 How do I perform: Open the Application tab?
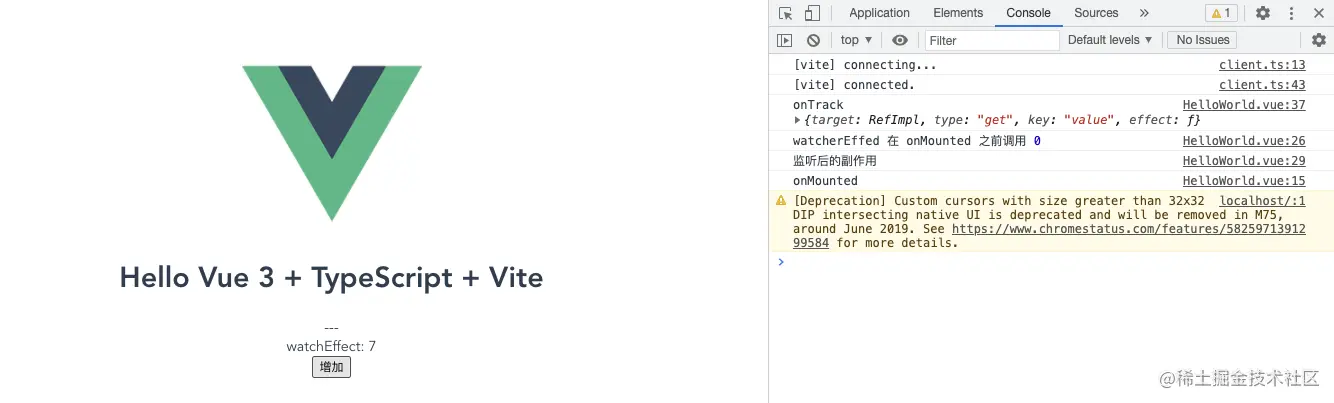pos(879,13)
